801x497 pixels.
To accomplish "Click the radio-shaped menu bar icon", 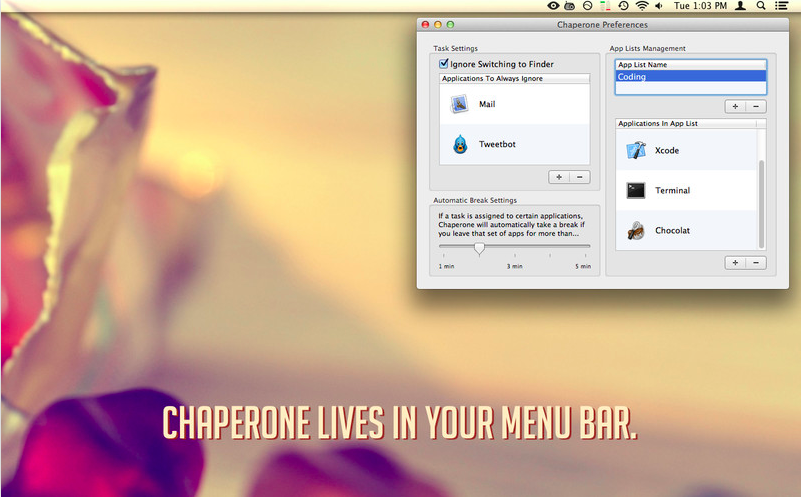I will pos(570,6).
